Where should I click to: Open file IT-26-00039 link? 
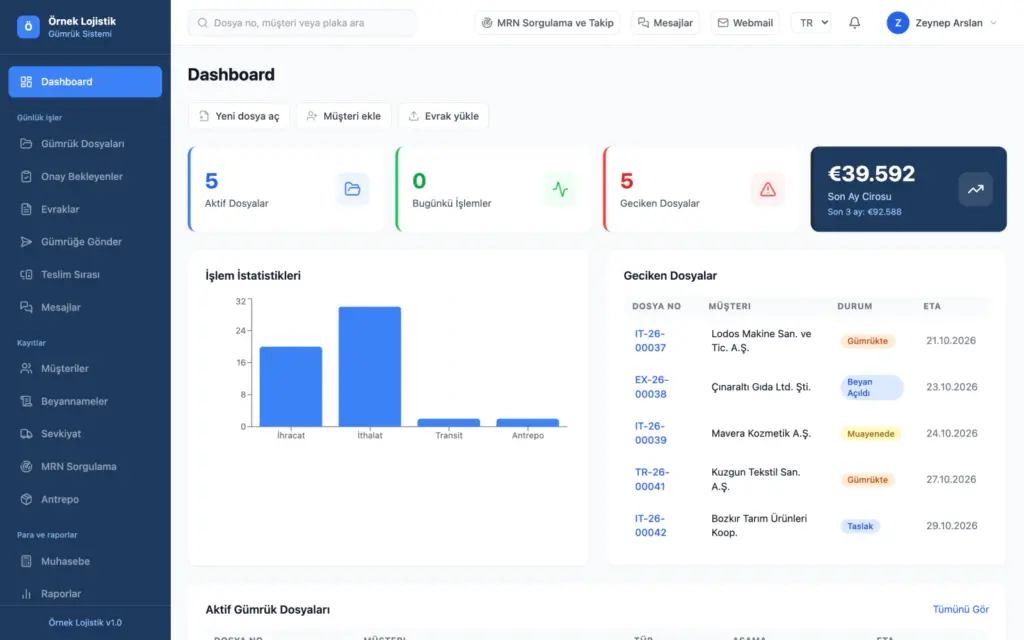[x=650, y=433]
